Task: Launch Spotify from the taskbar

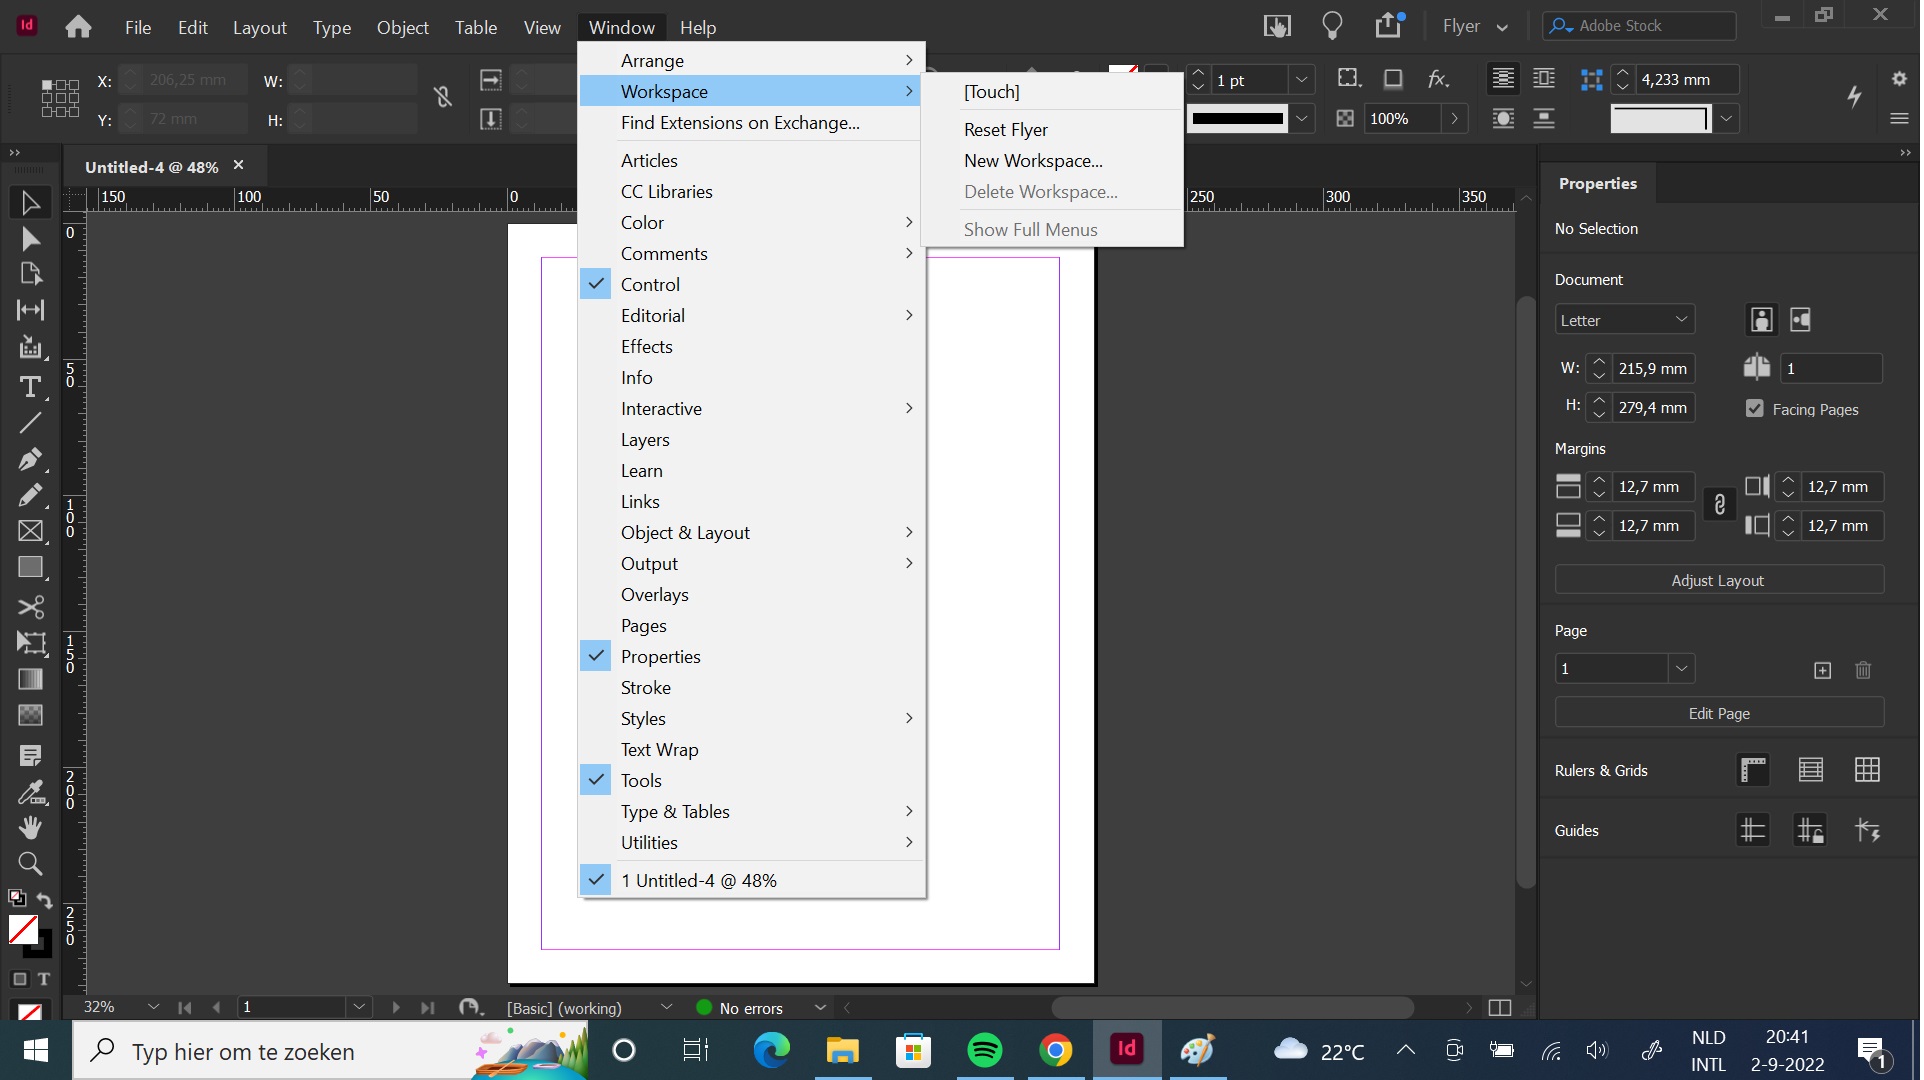Action: pos(984,1050)
